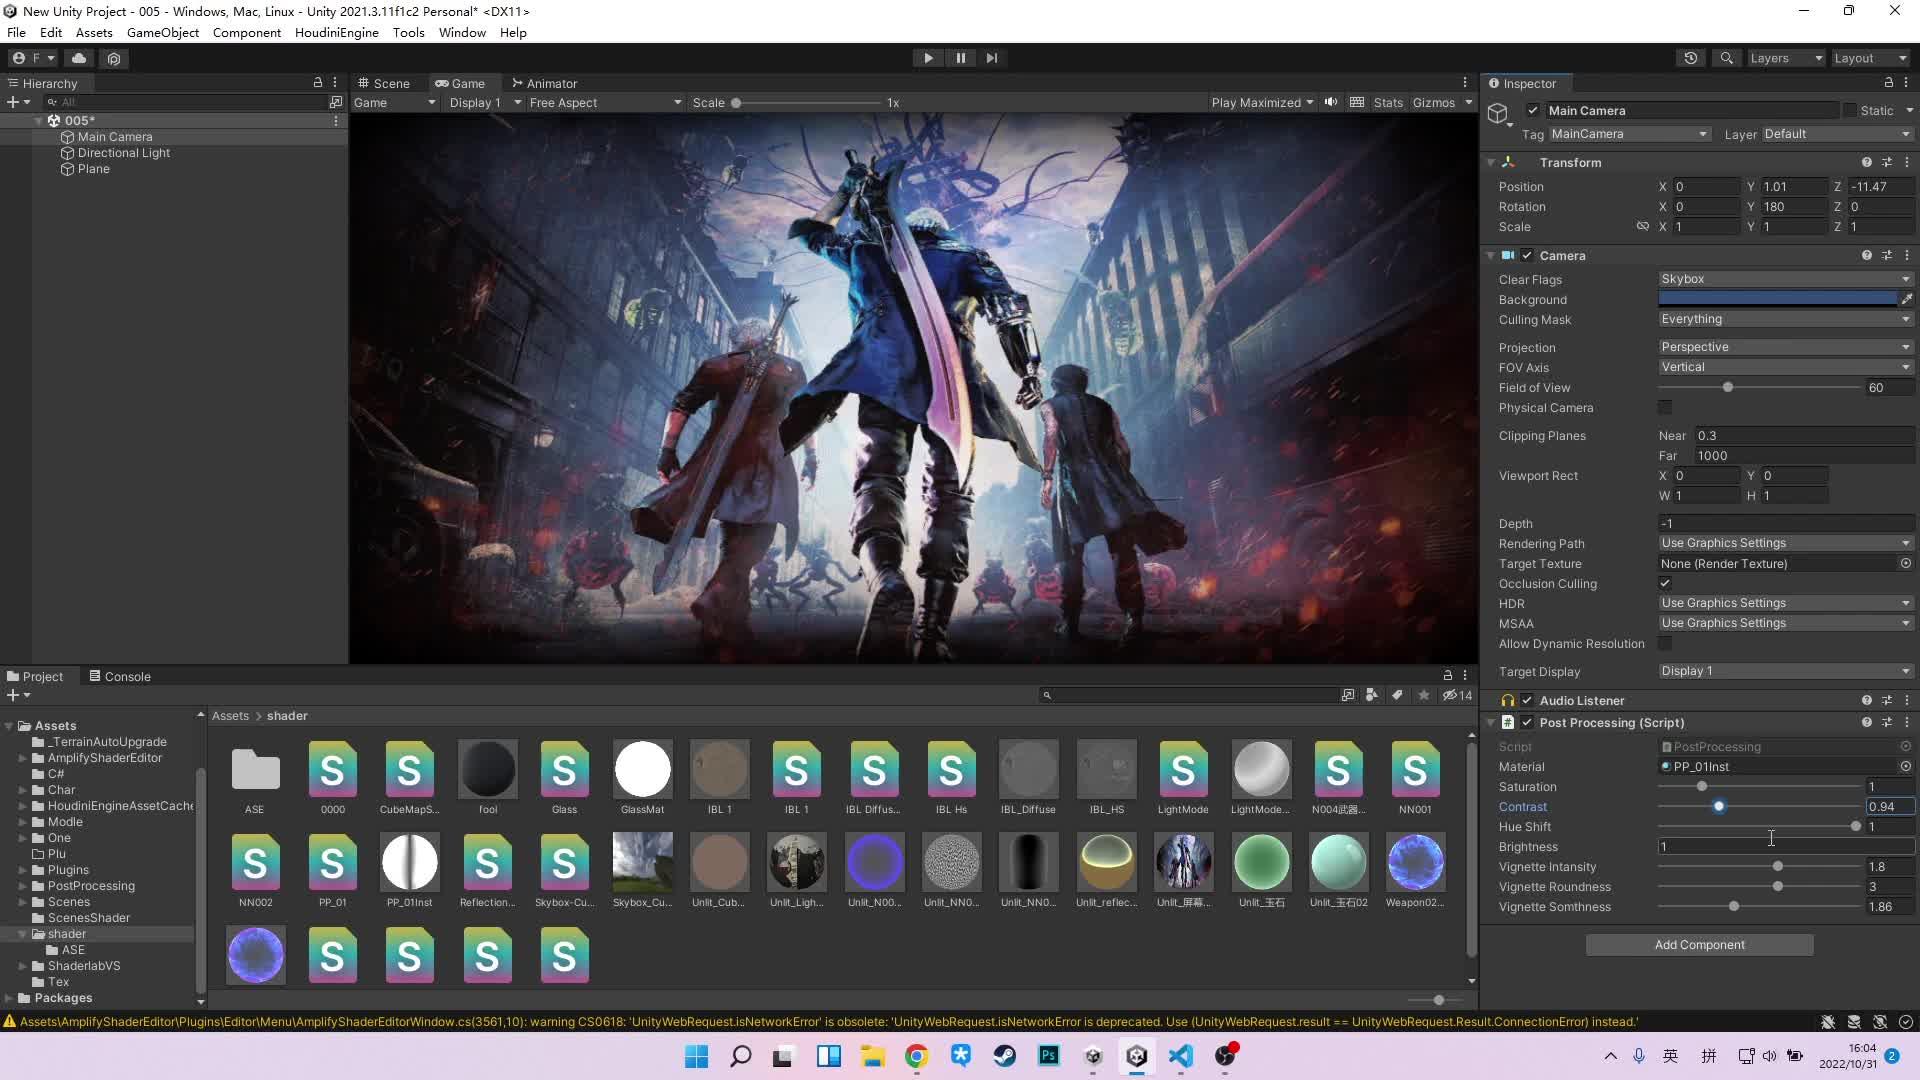Switch to the Animator tab
The height and width of the screenshot is (1080, 1920).
[544, 83]
